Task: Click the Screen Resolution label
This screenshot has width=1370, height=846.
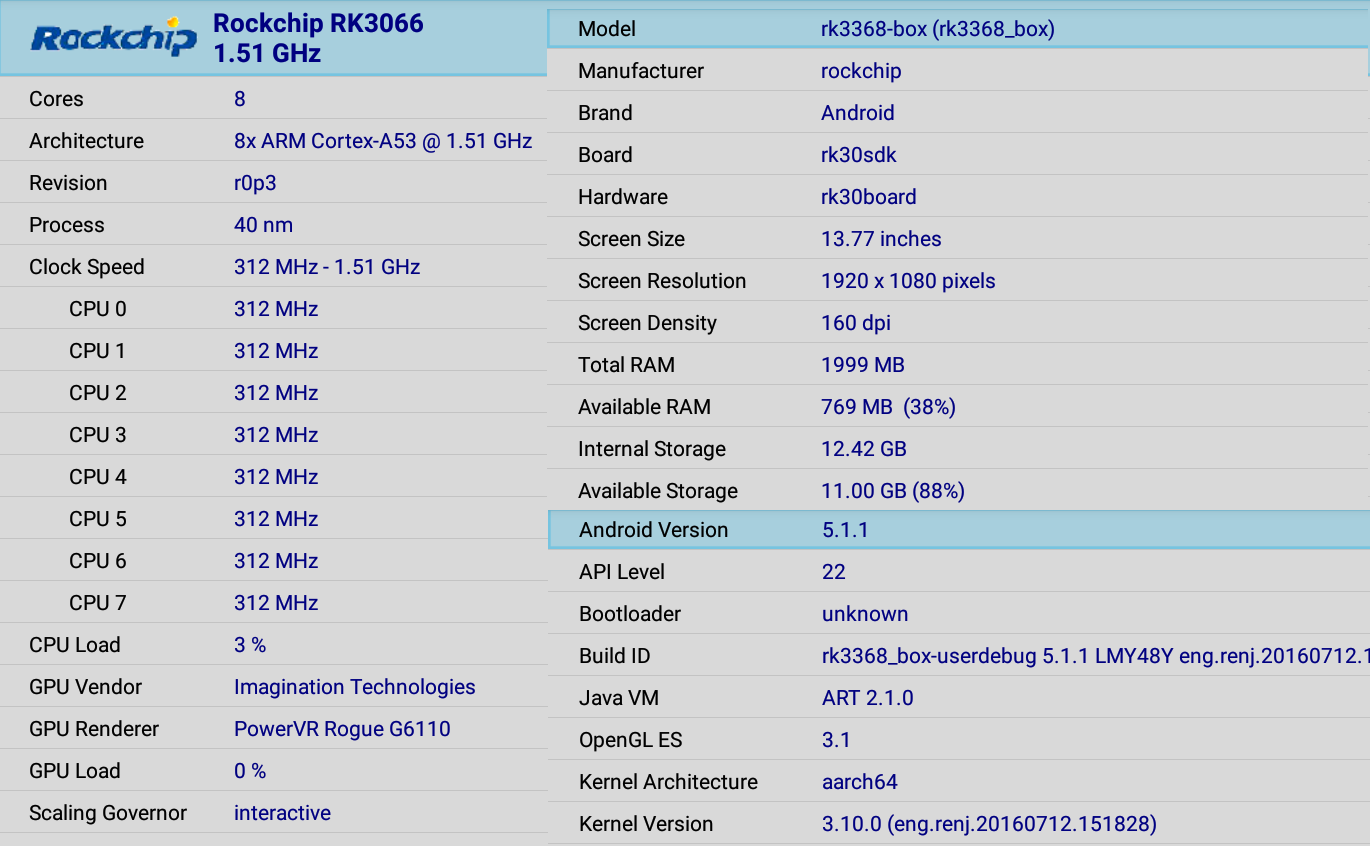Action: pyautogui.click(x=662, y=281)
